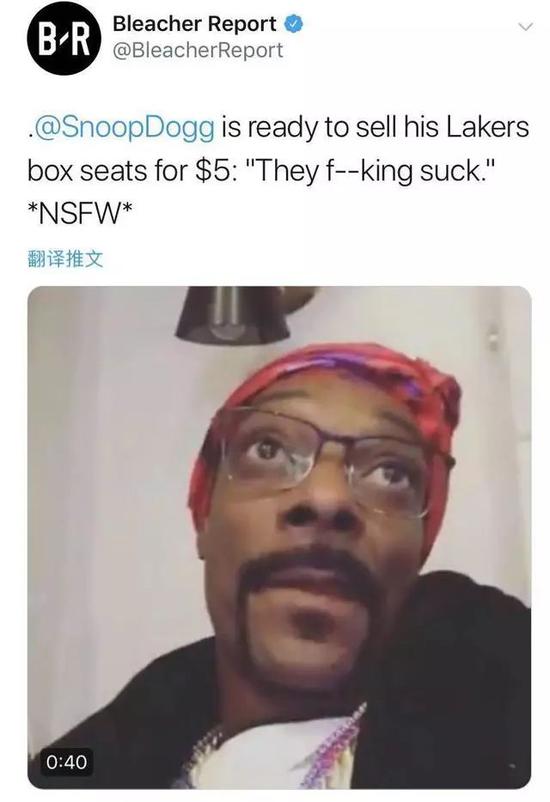This screenshot has width=550, height=802.
Task: Play the Snoop Dogg video
Action: [279, 537]
